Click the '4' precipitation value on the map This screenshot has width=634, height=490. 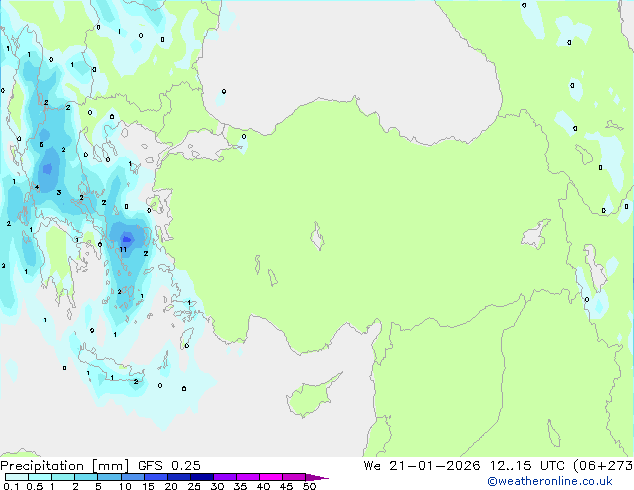click(x=37, y=187)
